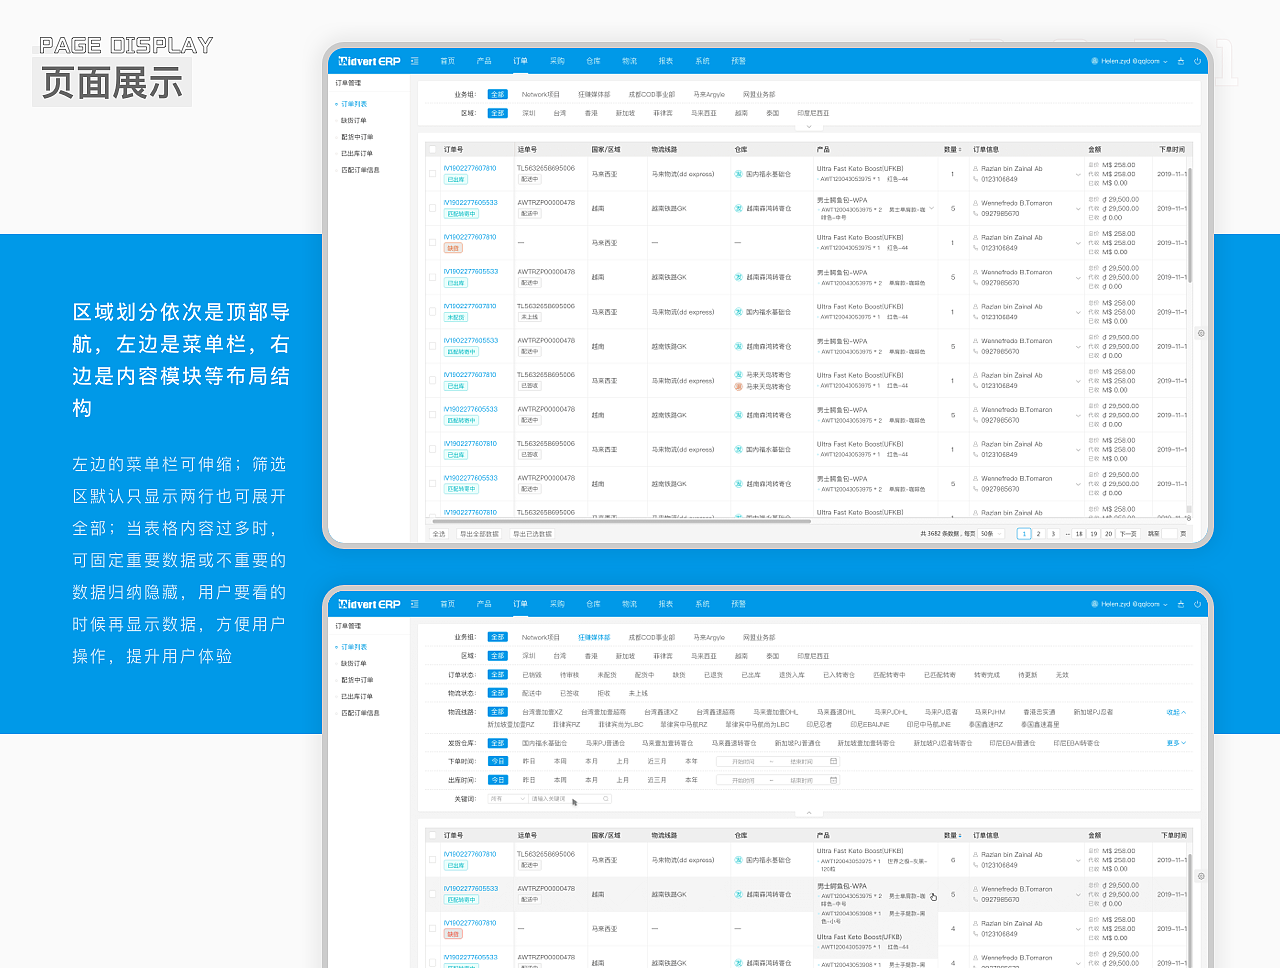Tick checkbox of 缺货 row in bottom window

pyautogui.click(x=432, y=929)
